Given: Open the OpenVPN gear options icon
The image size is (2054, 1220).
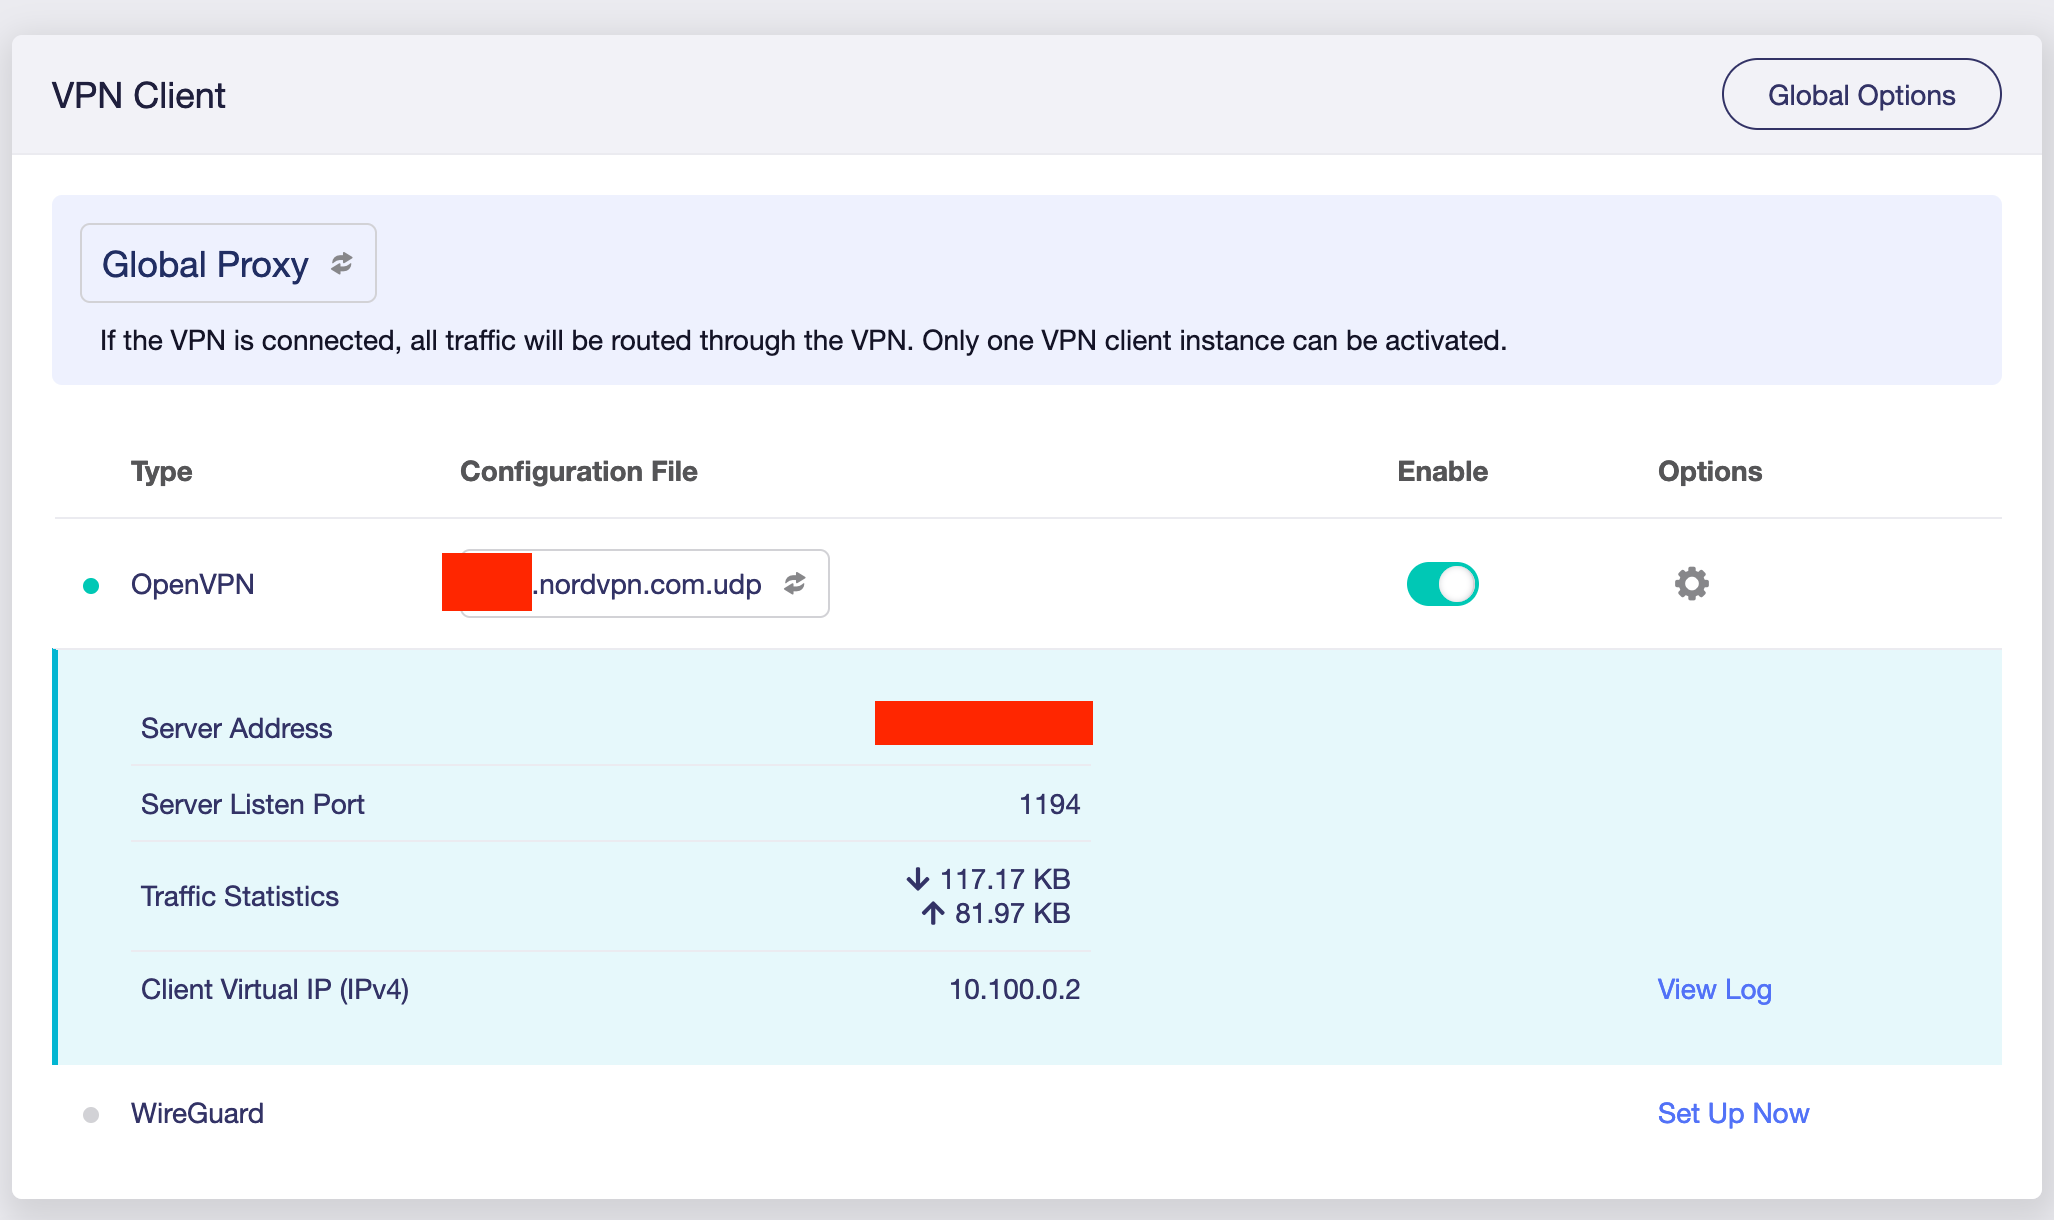Looking at the screenshot, I should pos(1691,584).
